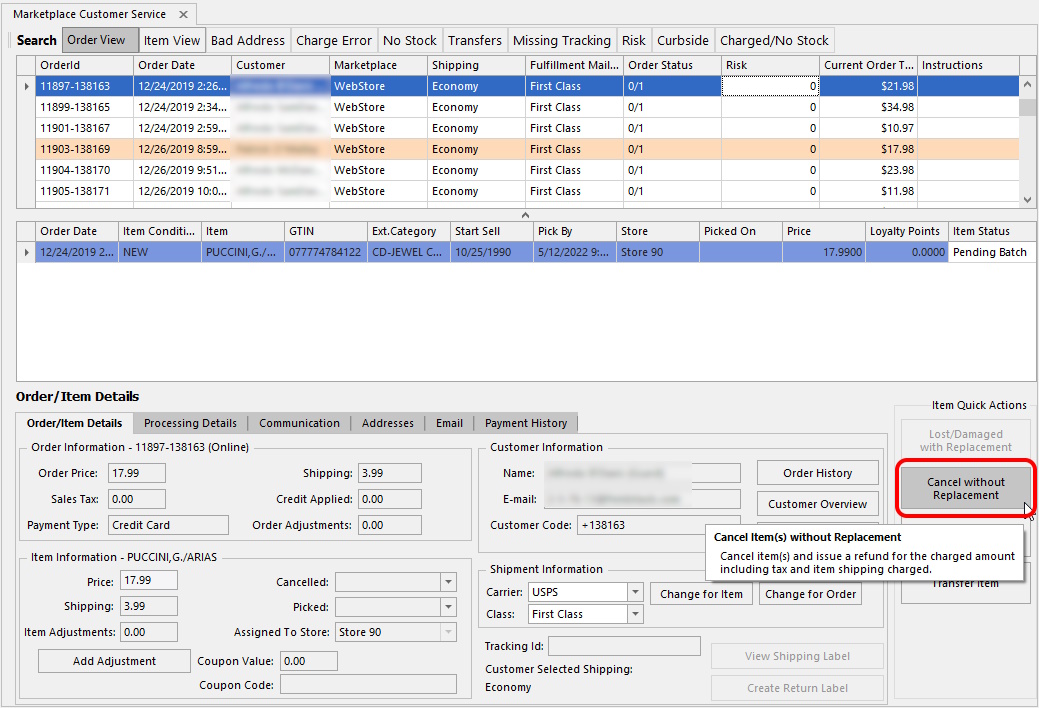Sort by OrderId column header
Image resolution: width=1039 pixels, height=708 pixels.
tap(84, 65)
